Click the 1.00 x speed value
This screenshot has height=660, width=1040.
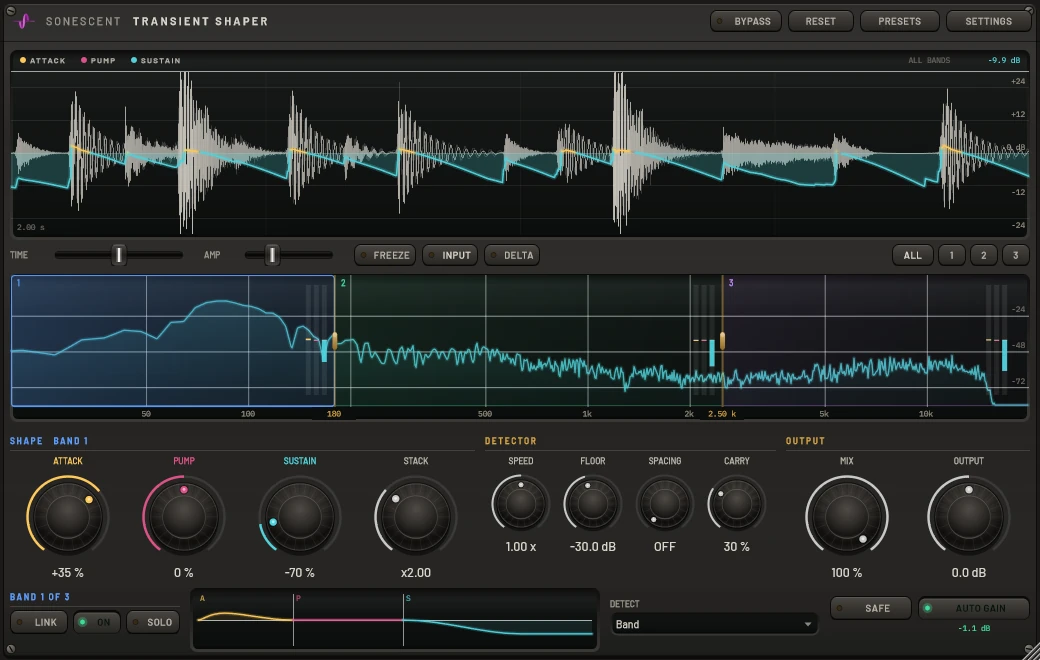tap(521, 547)
